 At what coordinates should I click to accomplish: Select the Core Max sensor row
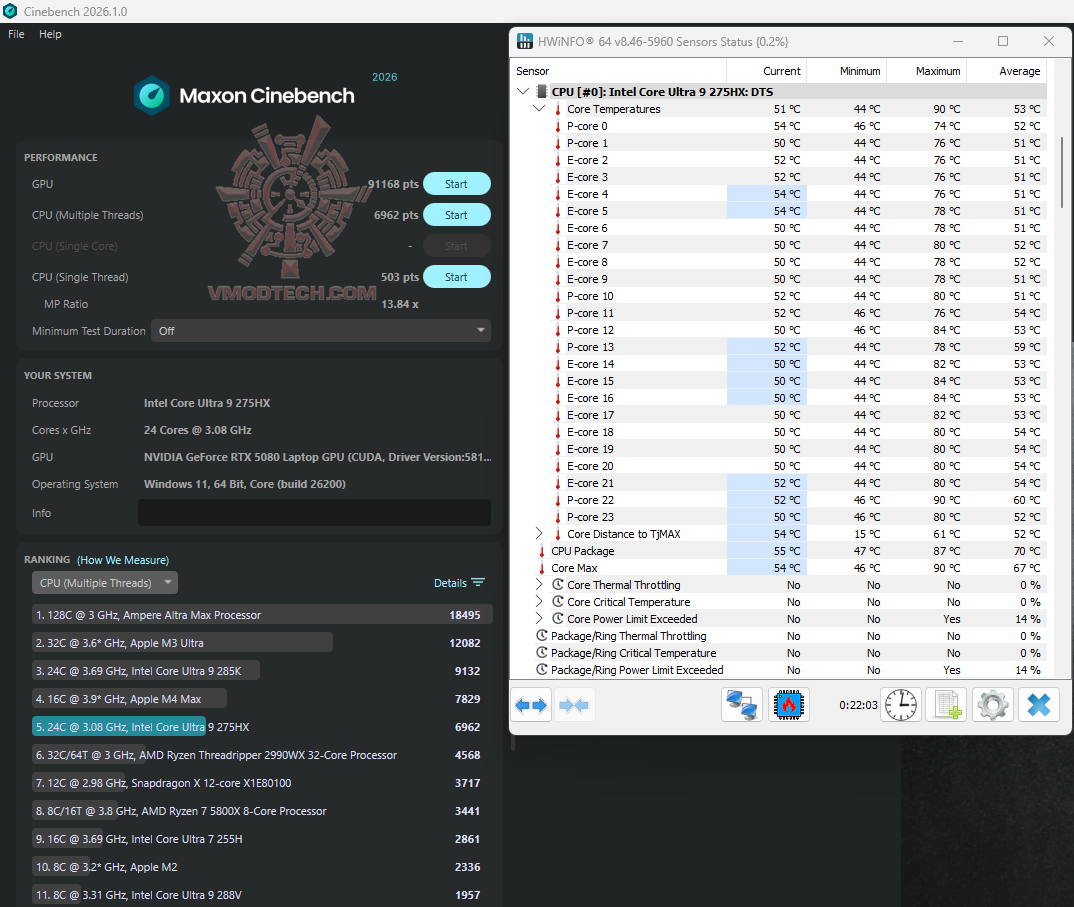779,568
